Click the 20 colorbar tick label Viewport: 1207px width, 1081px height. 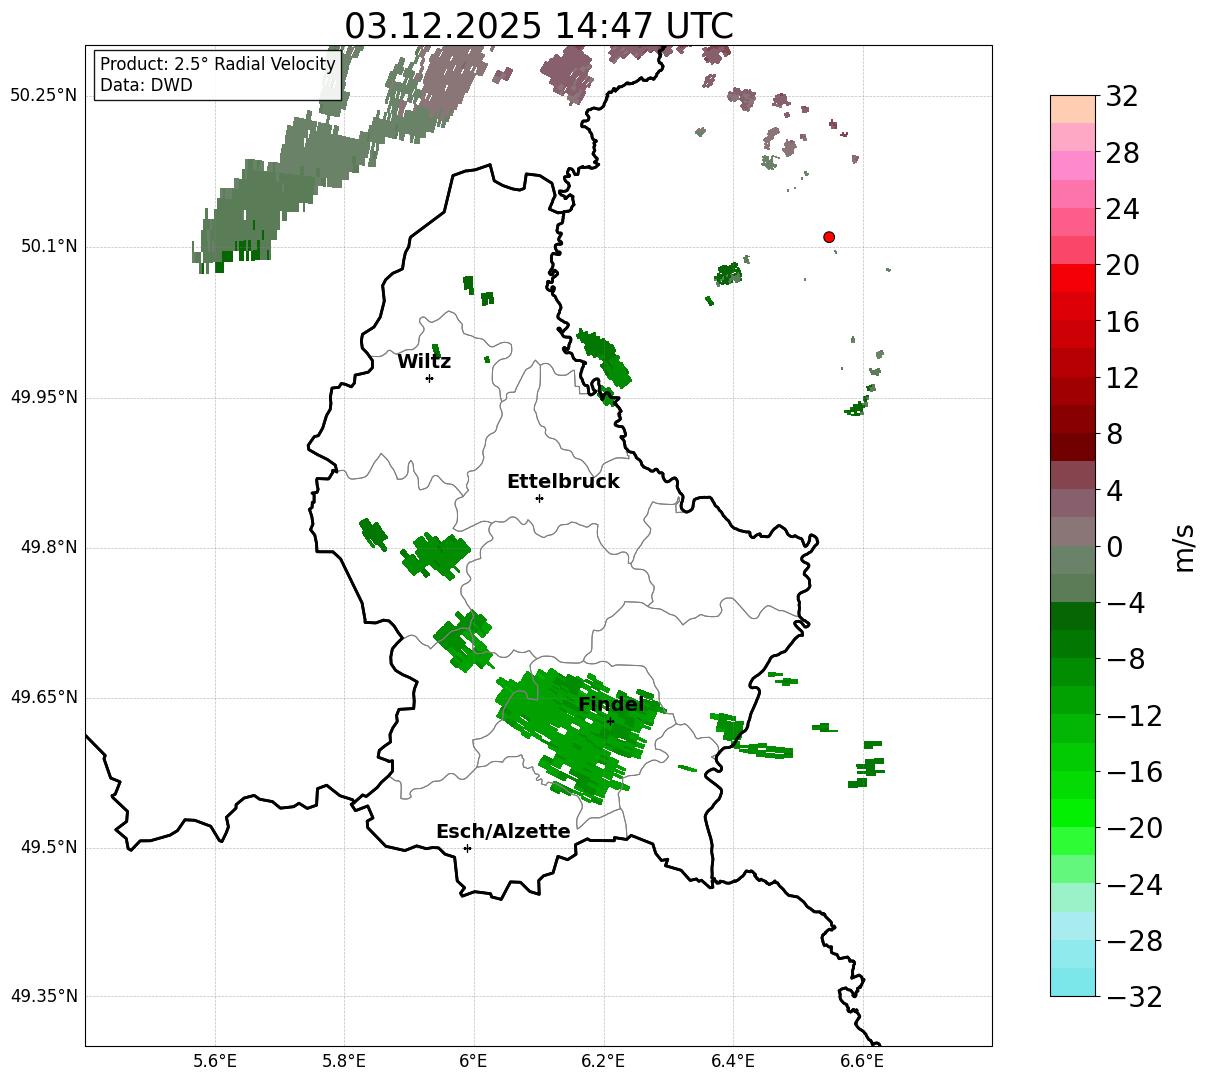click(1122, 266)
